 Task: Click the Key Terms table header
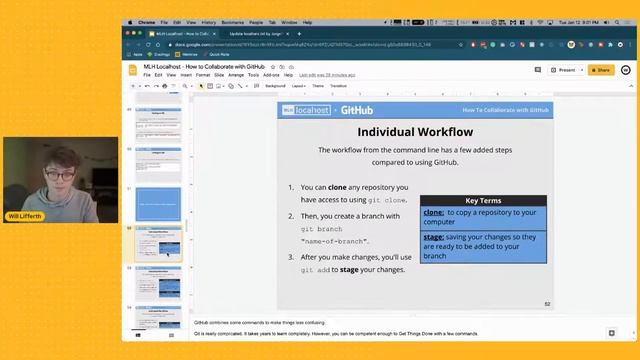[x=483, y=200]
